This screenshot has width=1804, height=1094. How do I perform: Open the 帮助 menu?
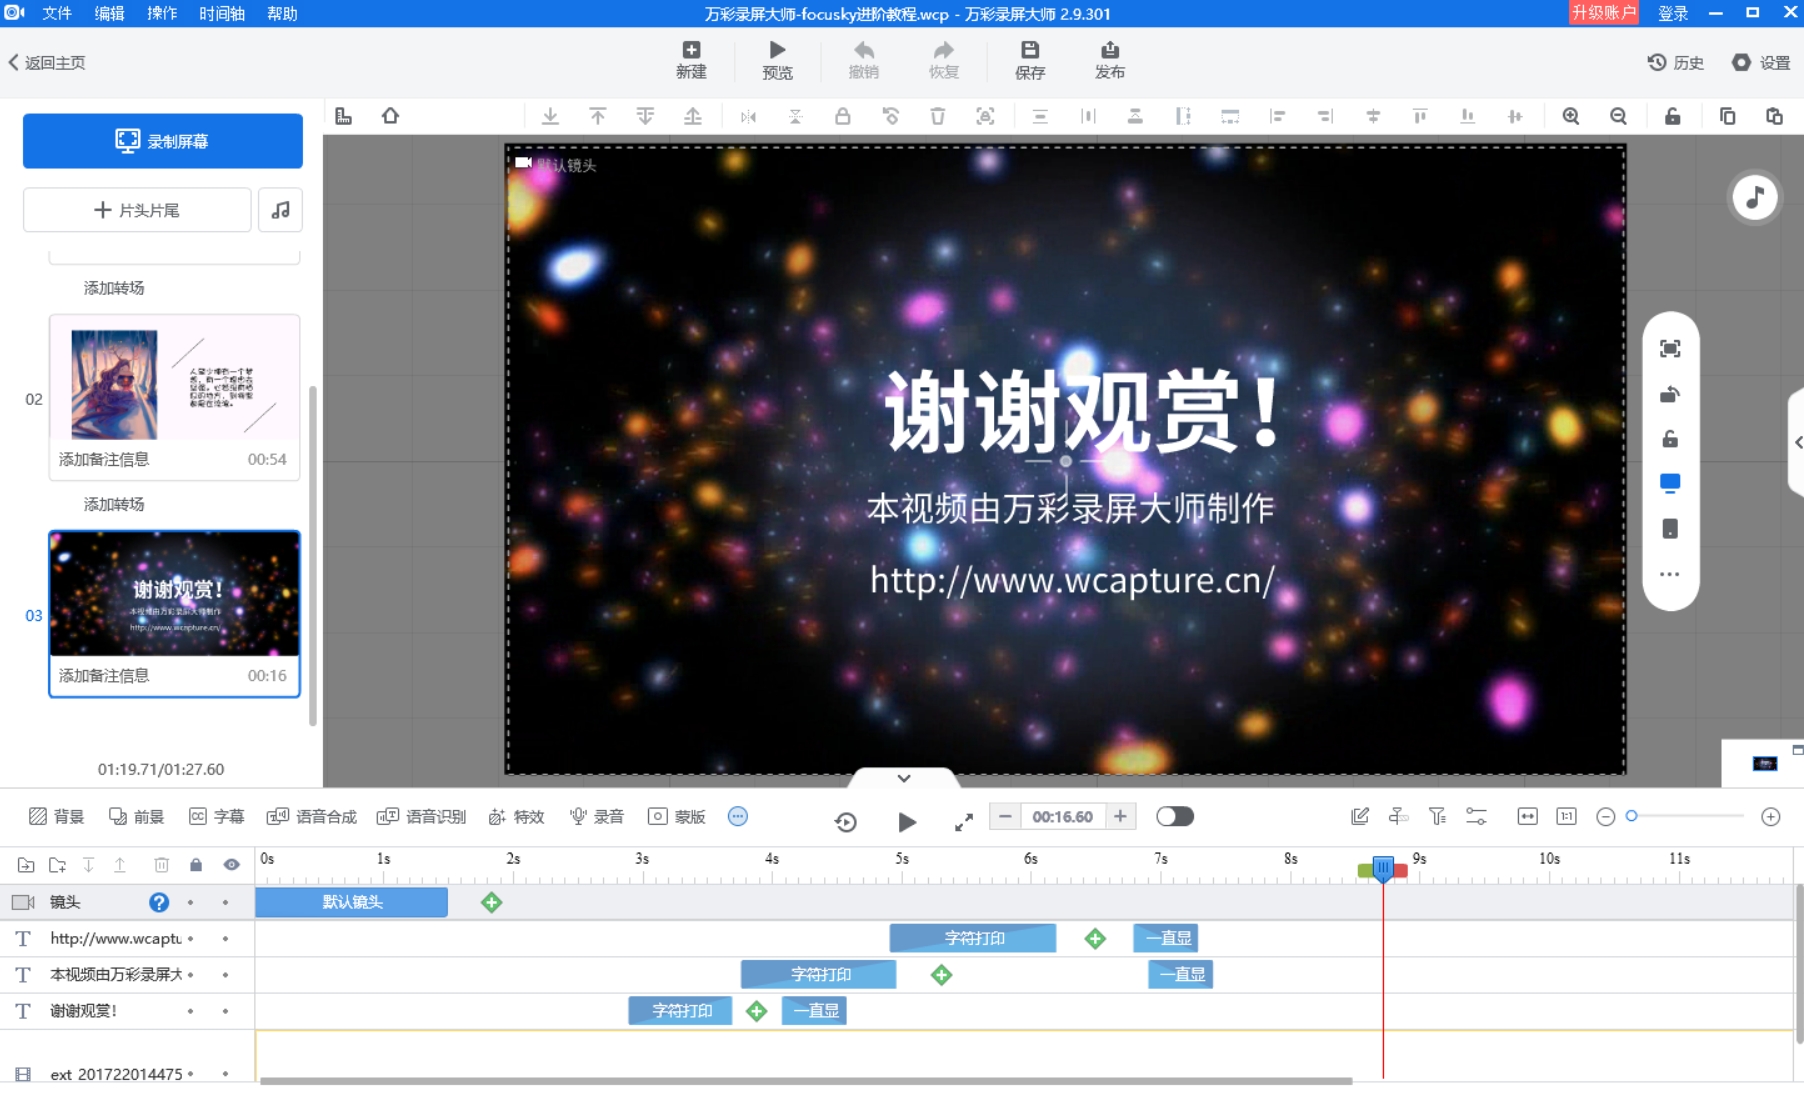282,13
